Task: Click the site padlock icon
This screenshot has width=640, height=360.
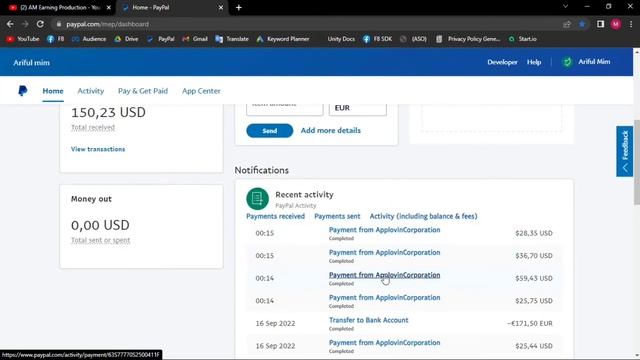Action: (59, 24)
